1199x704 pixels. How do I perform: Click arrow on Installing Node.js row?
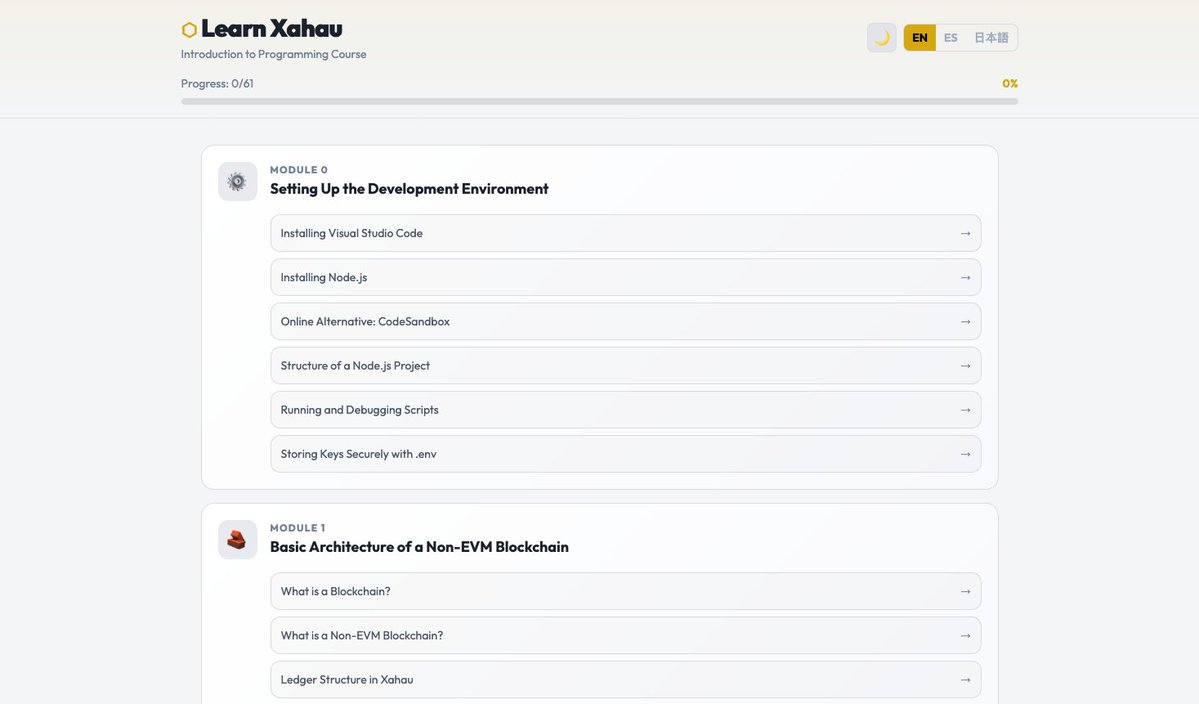[x=965, y=277]
